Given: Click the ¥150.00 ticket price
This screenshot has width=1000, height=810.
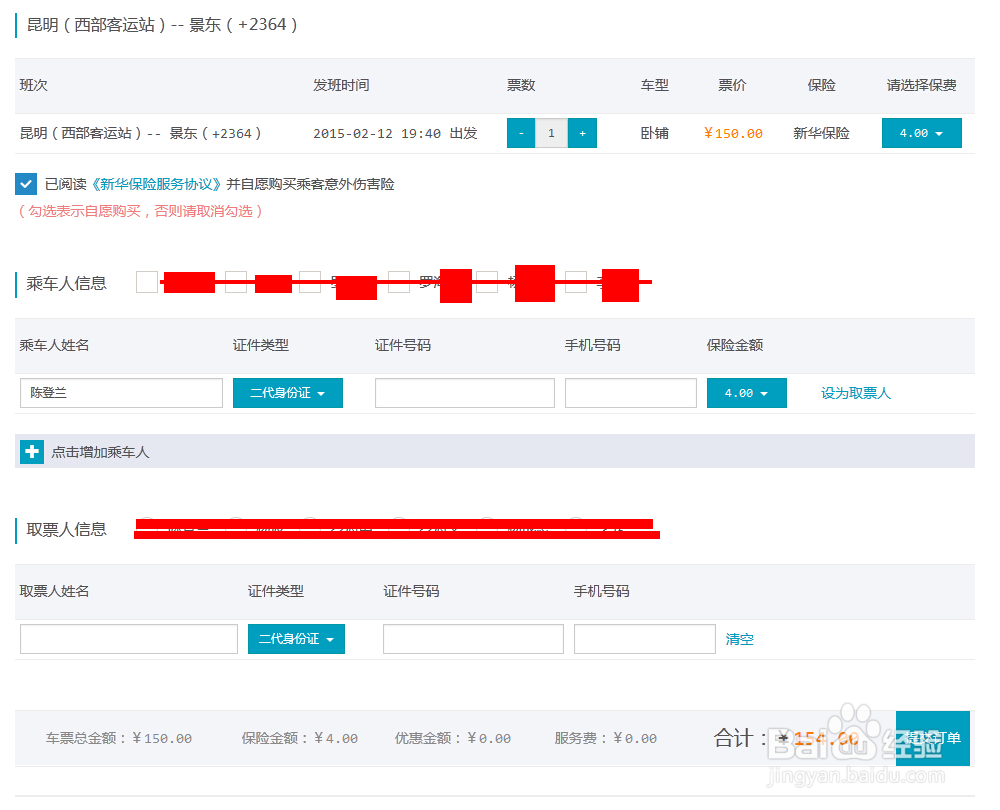Looking at the screenshot, I should (x=733, y=133).
